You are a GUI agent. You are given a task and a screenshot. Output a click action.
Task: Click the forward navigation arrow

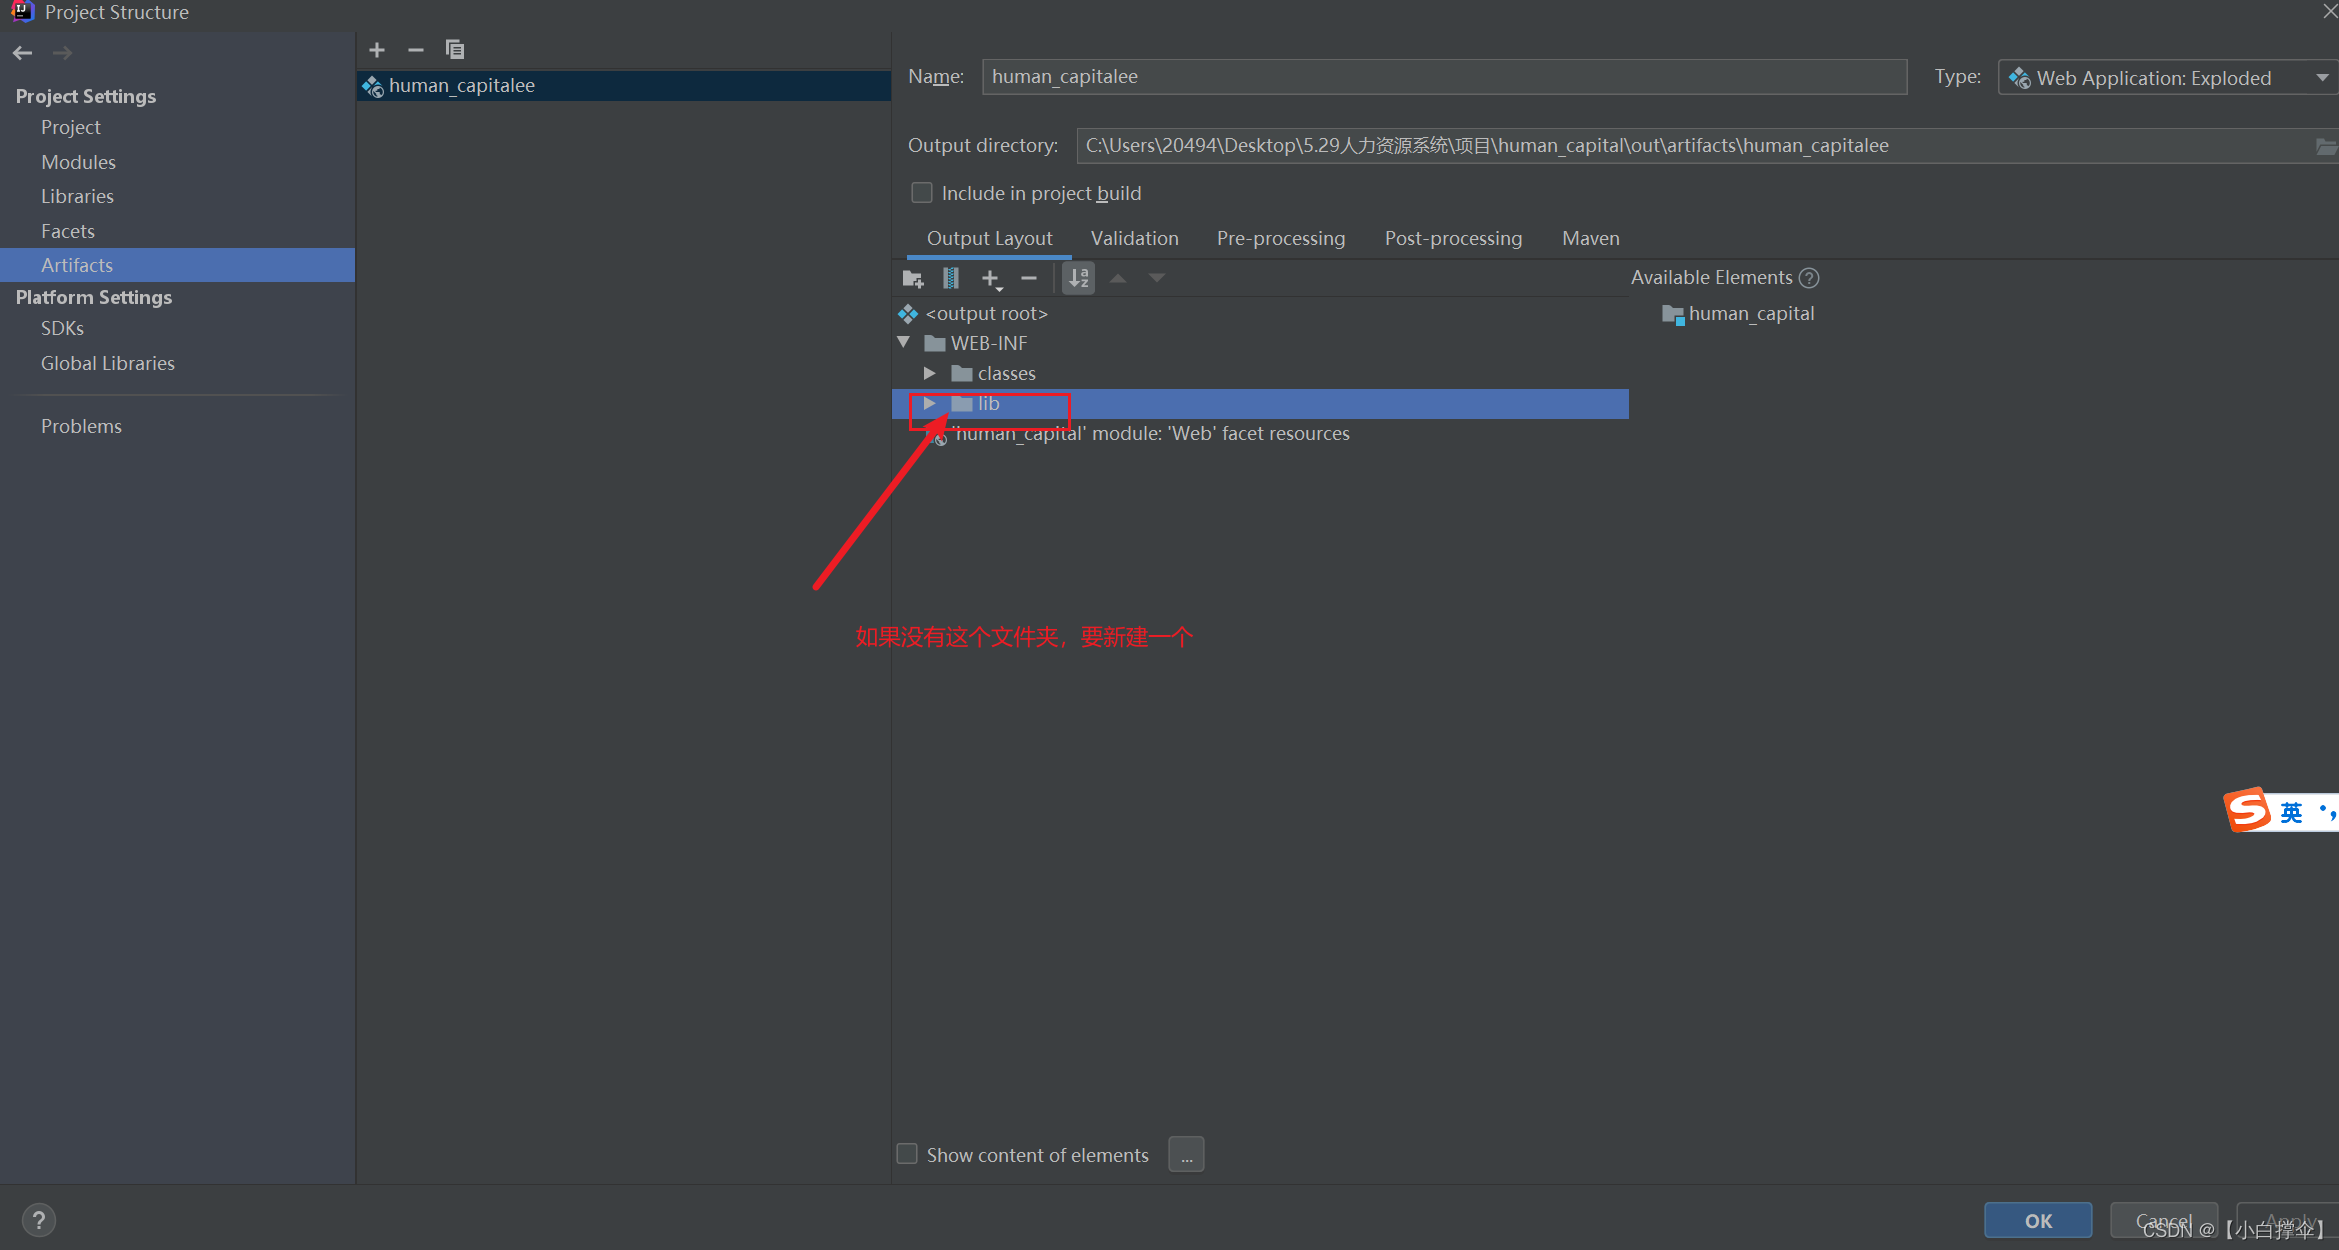(x=62, y=53)
